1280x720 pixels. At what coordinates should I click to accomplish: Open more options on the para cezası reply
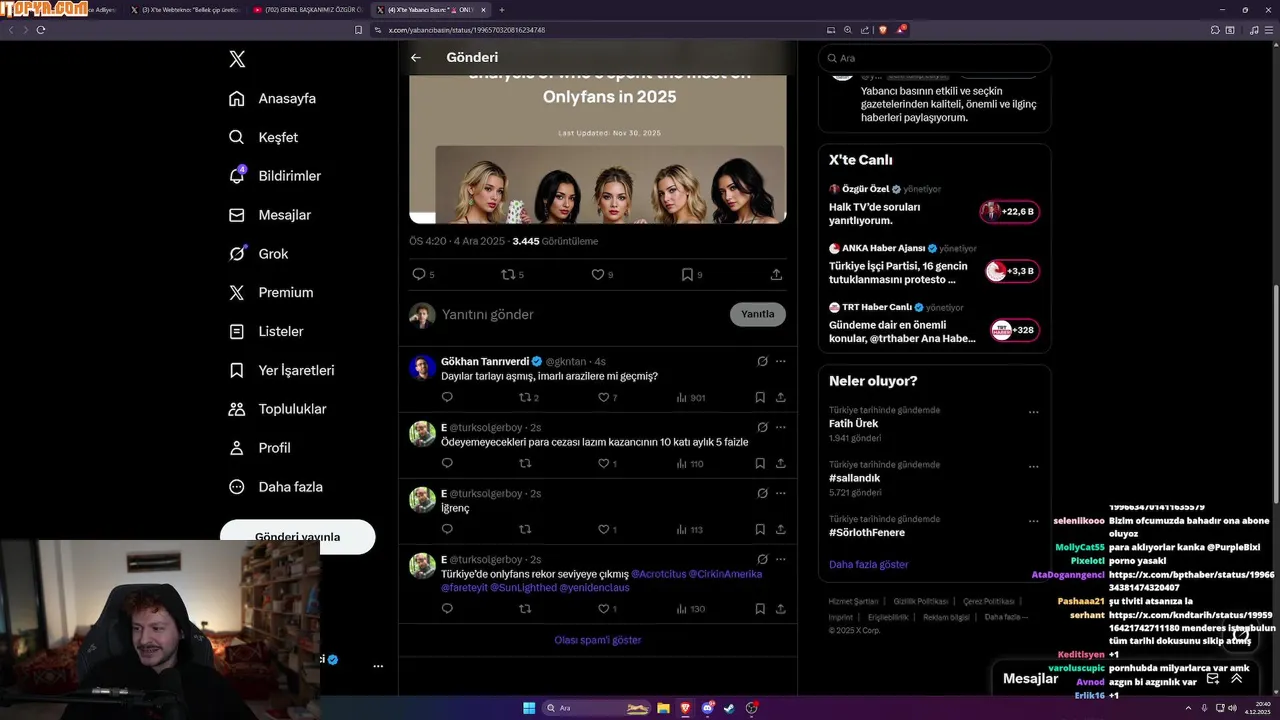click(x=781, y=427)
